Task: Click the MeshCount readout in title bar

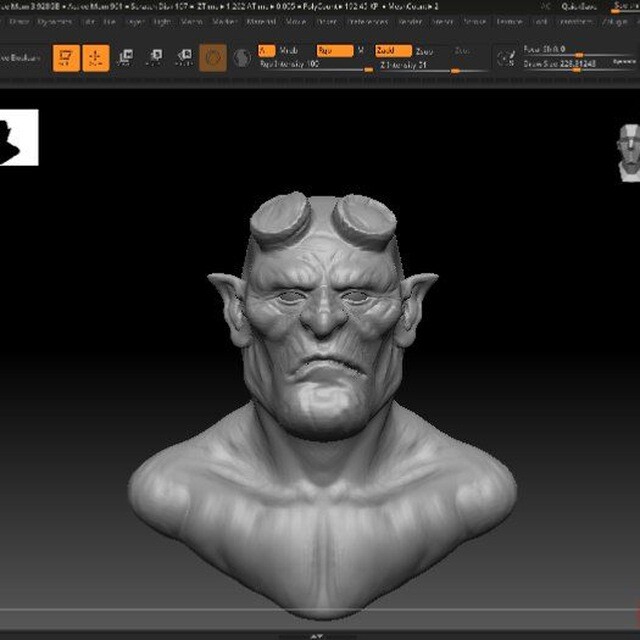Action: coord(413,6)
